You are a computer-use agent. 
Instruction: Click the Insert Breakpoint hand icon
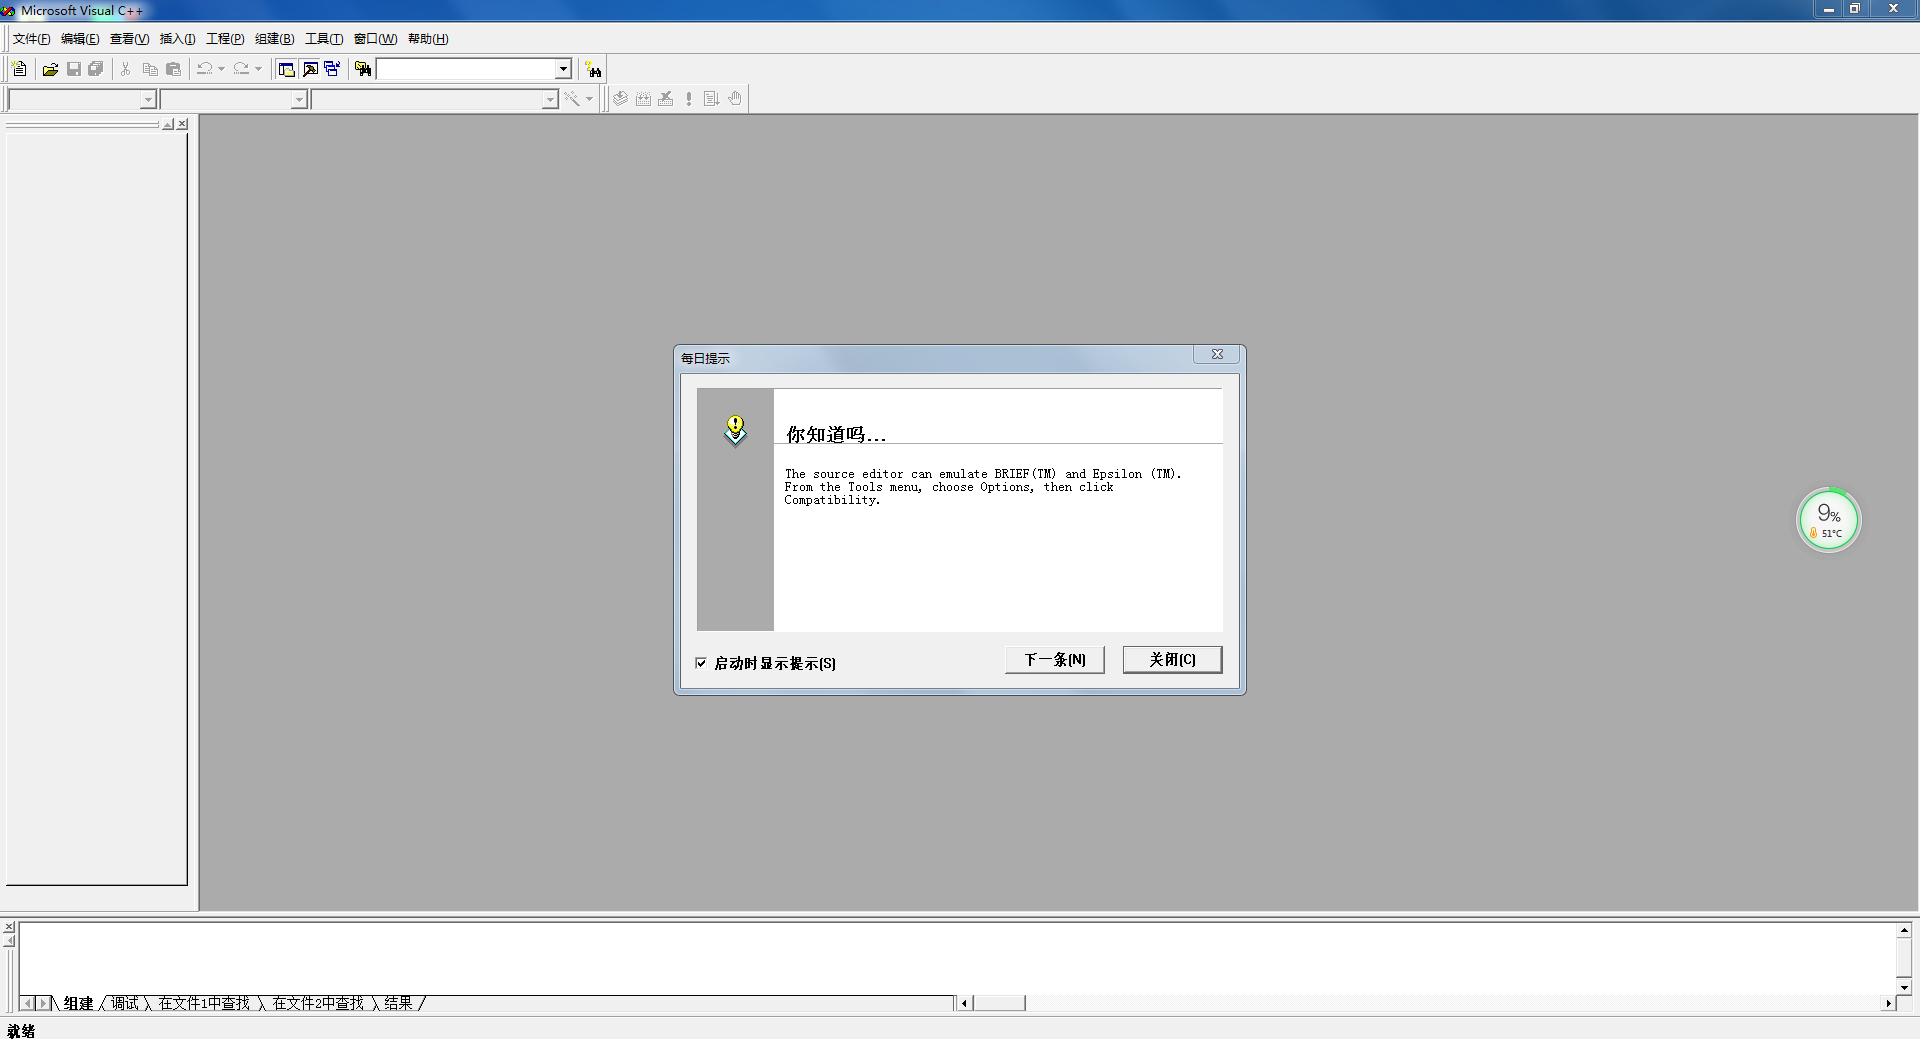(x=735, y=98)
